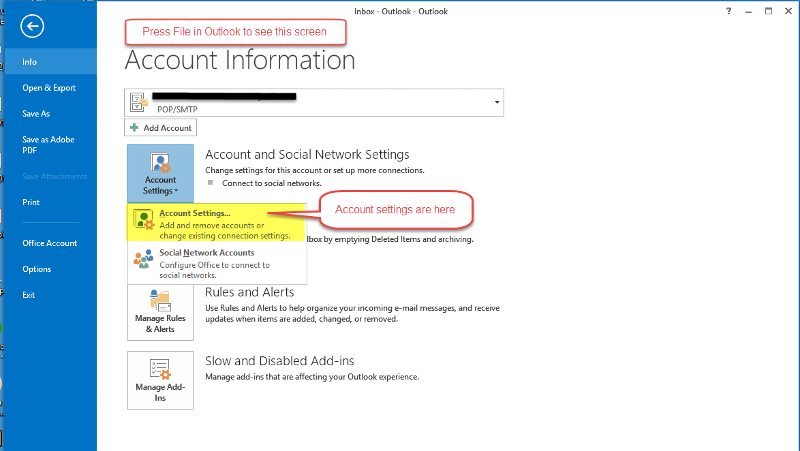
Task: Open Manage Add-Ins
Action: (x=160, y=381)
